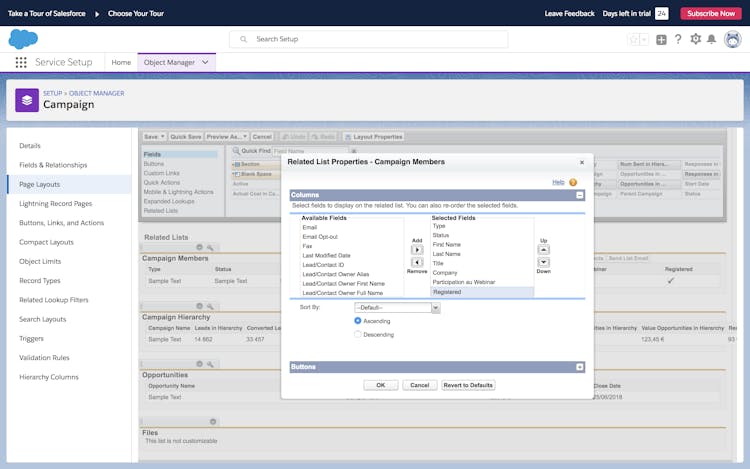750x469 pixels.
Task: Open the Setup gear menu
Action: pyautogui.click(x=695, y=39)
